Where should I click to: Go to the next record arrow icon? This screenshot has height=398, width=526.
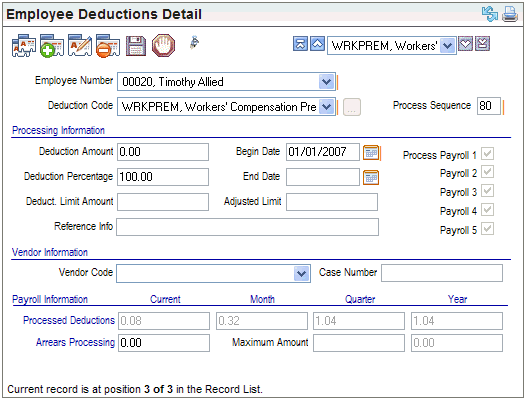pyautogui.click(x=465, y=44)
